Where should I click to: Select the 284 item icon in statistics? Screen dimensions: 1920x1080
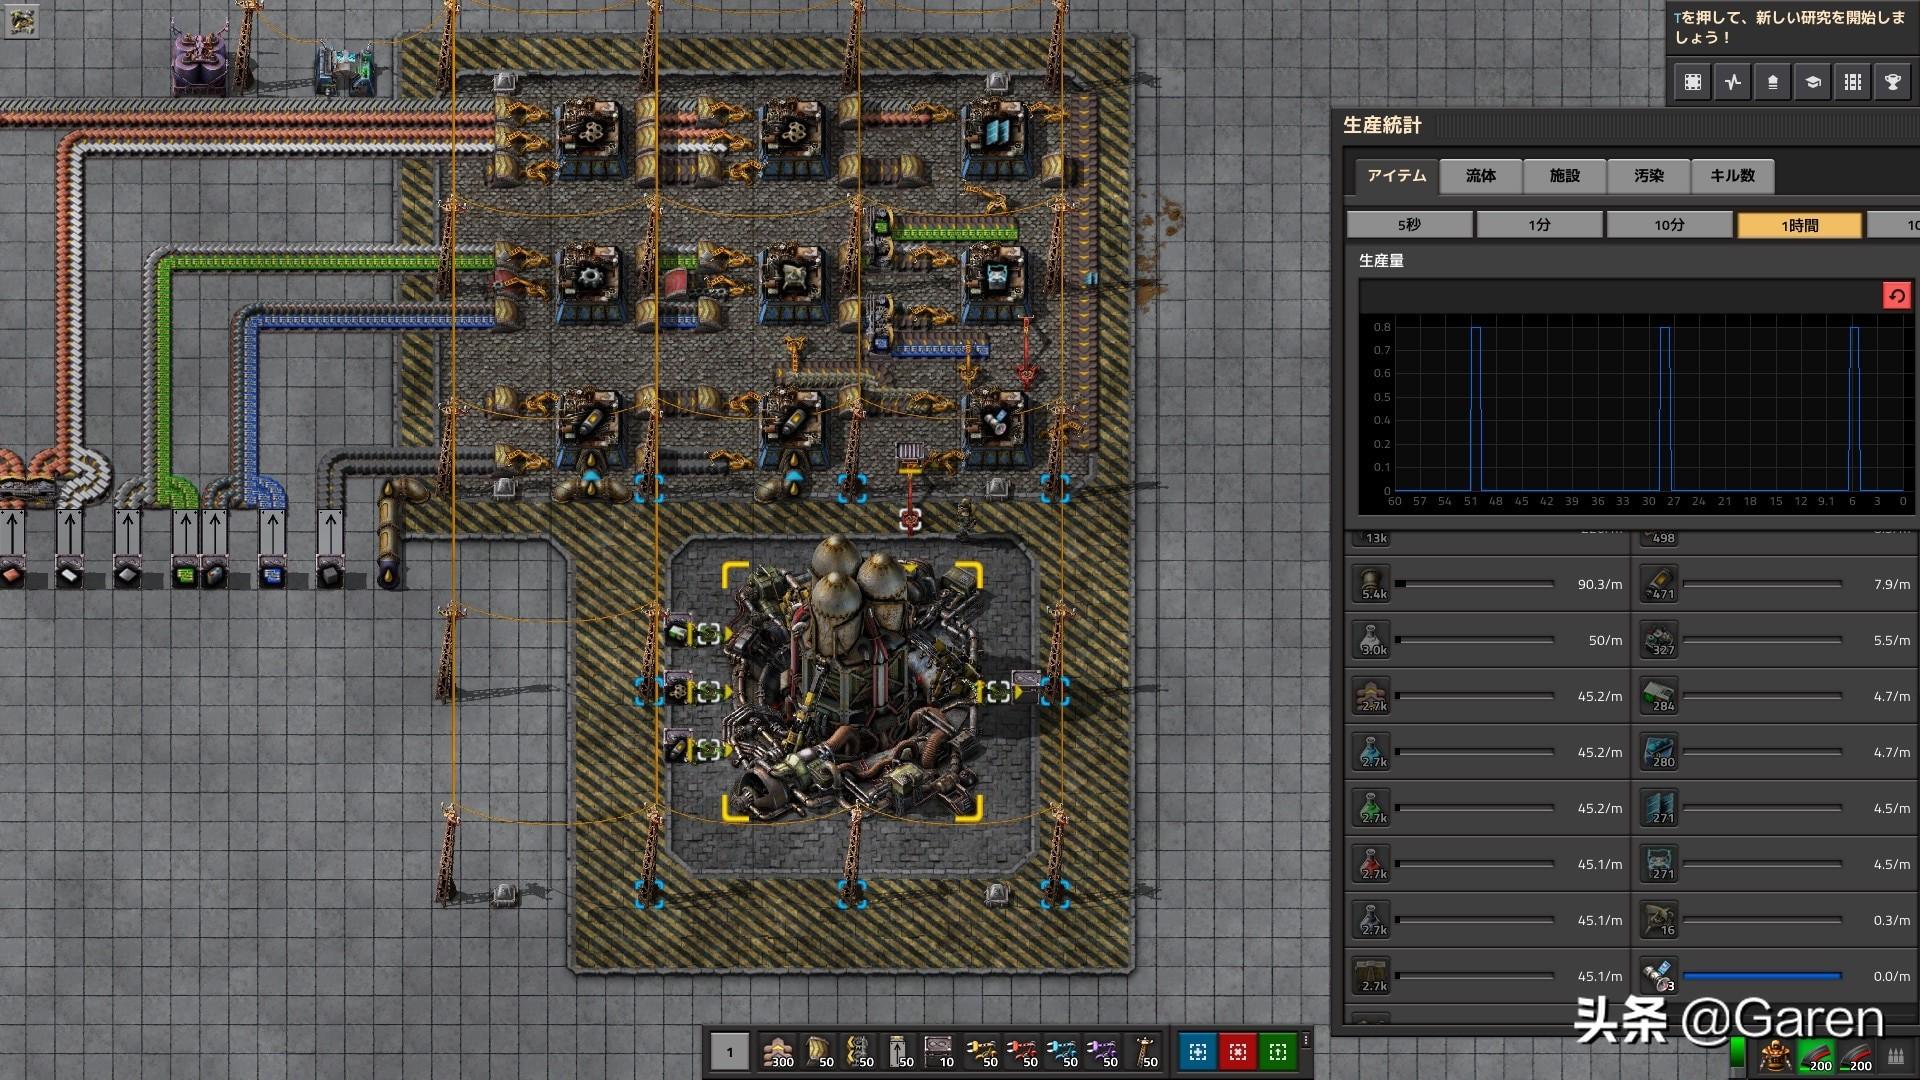(1660, 696)
